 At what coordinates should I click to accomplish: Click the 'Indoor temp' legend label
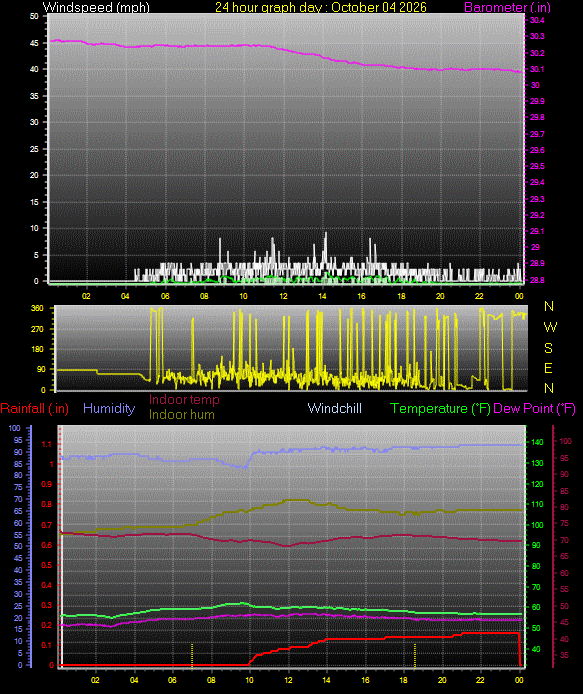184,400
